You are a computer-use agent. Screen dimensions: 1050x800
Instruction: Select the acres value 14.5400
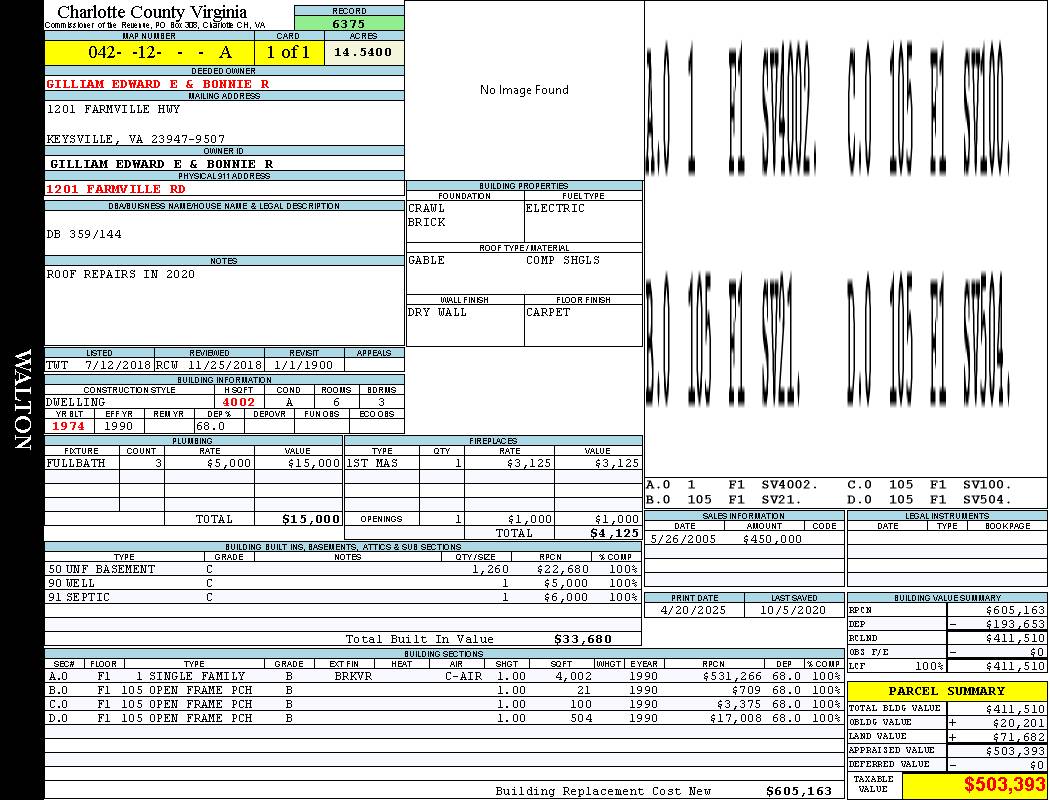[363, 52]
